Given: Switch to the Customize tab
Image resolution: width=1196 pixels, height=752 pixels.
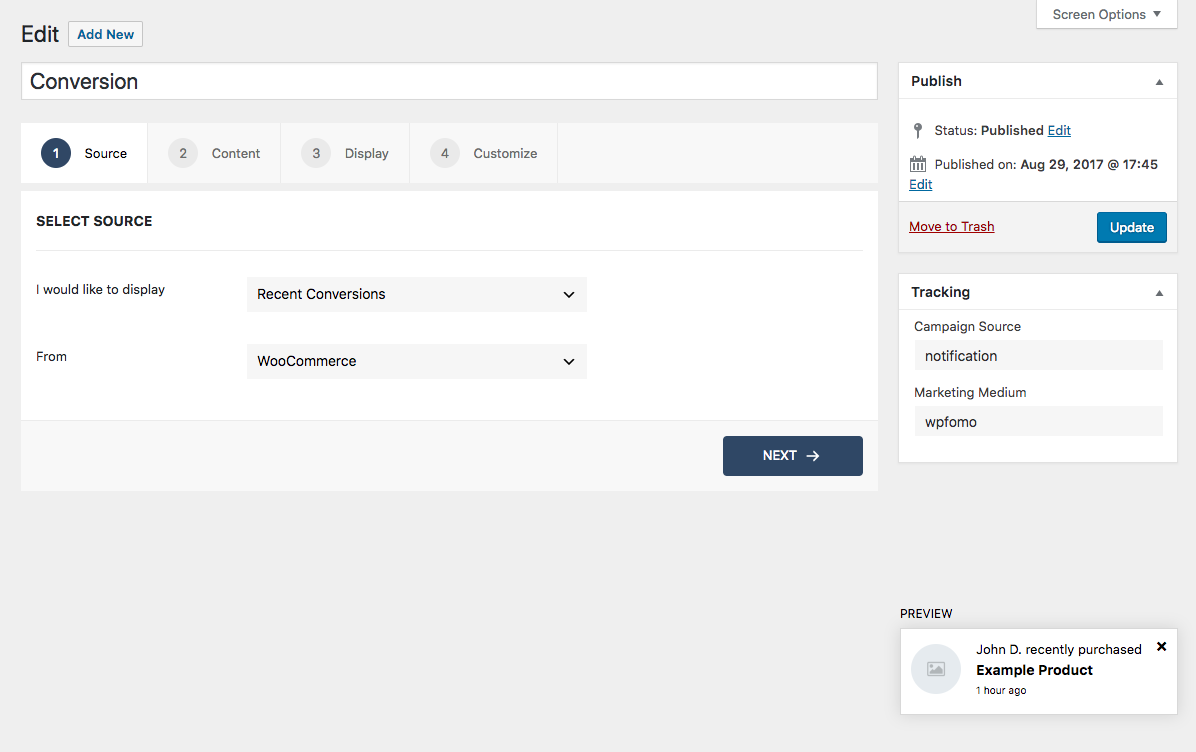Looking at the screenshot, I should (505, 153).
